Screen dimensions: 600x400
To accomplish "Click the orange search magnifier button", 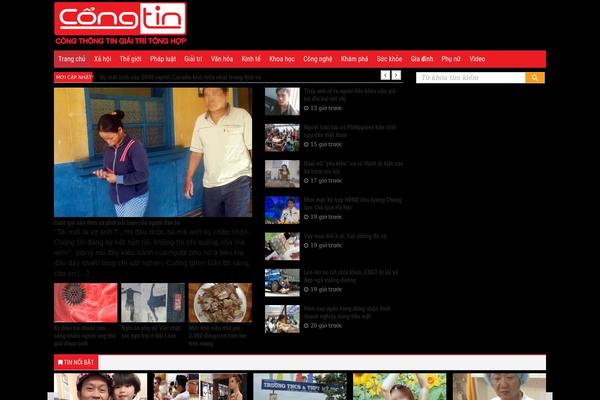I will (535, 78).
